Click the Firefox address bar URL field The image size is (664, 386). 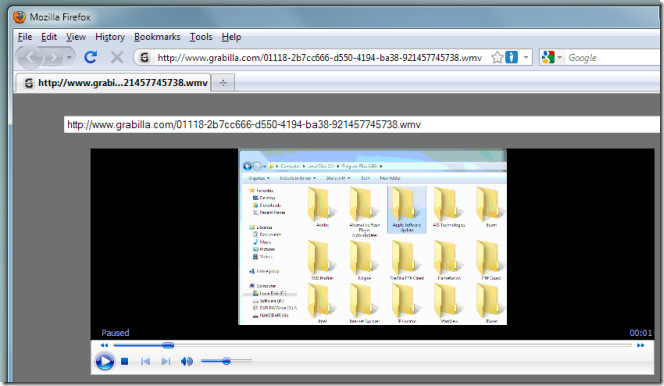point(320,58)
